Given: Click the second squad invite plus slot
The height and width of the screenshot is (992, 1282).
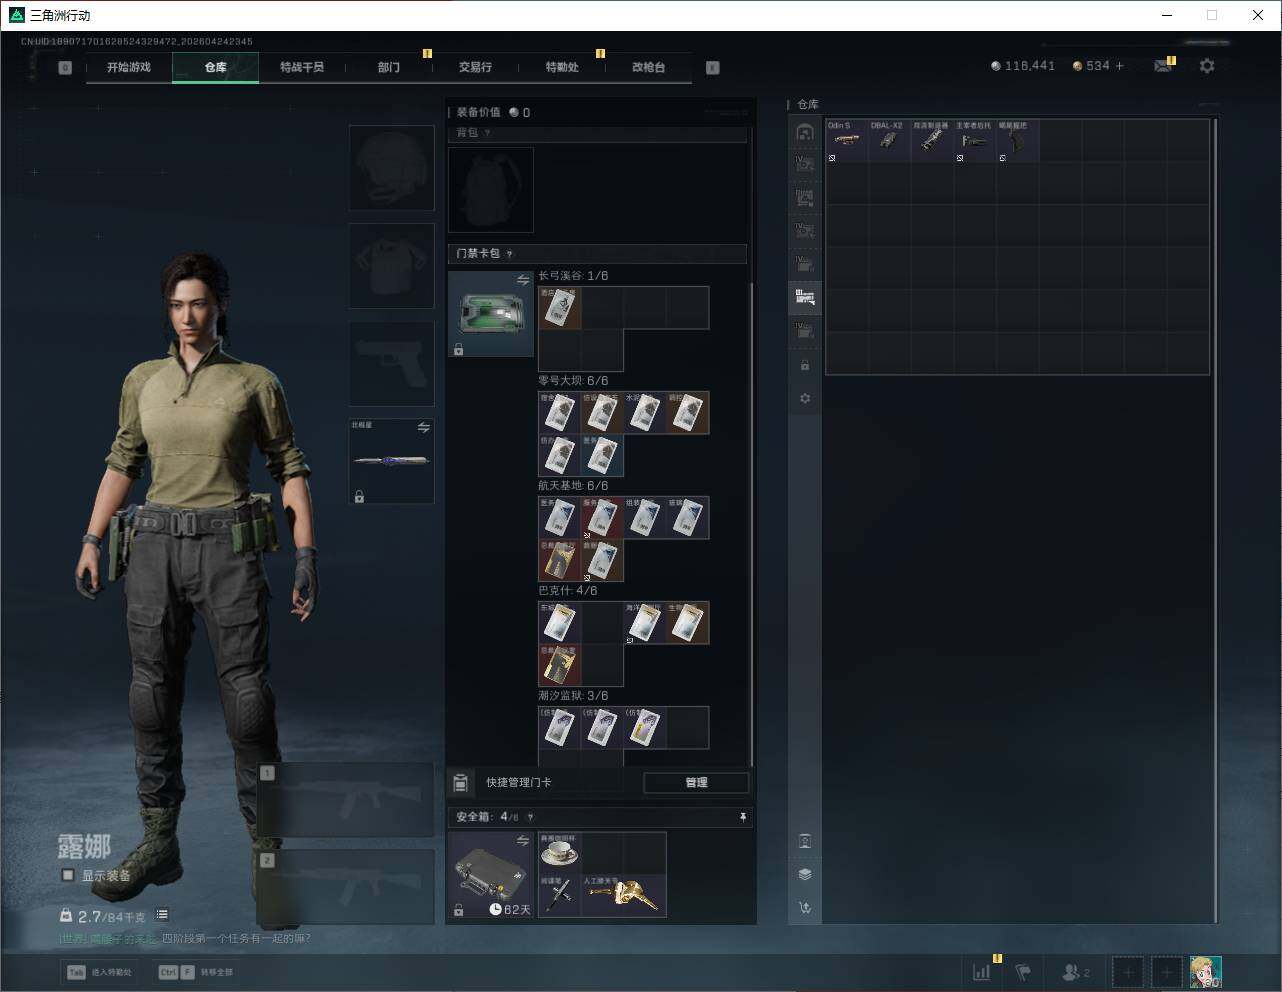Looking at the screenshot, I should 1166,972.
